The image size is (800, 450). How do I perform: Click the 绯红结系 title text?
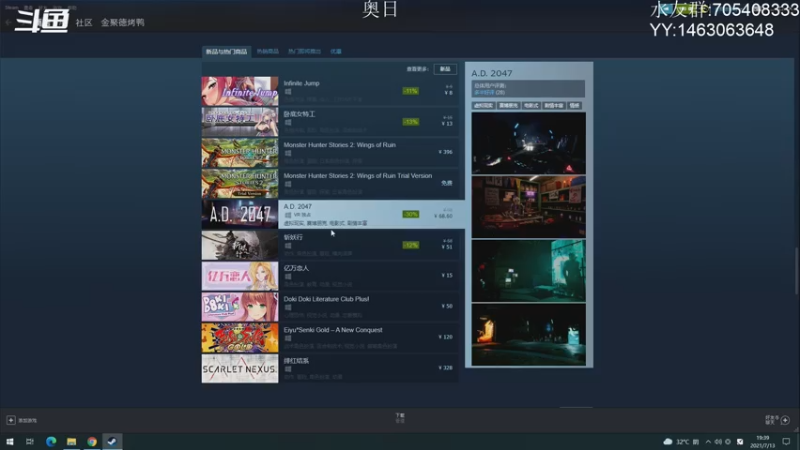[296, 361]
